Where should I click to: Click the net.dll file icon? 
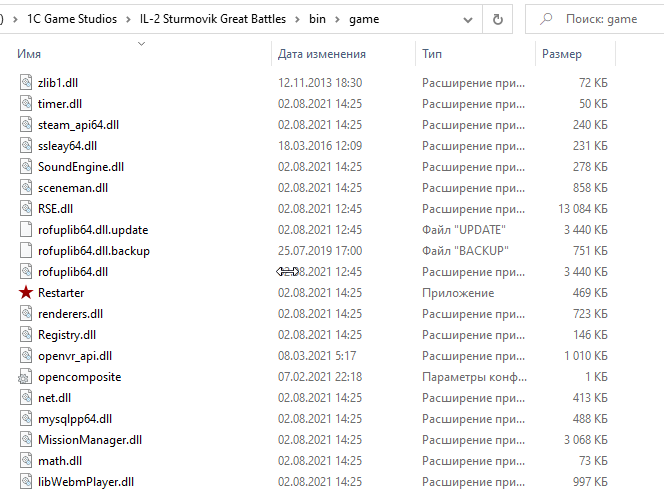26,398
